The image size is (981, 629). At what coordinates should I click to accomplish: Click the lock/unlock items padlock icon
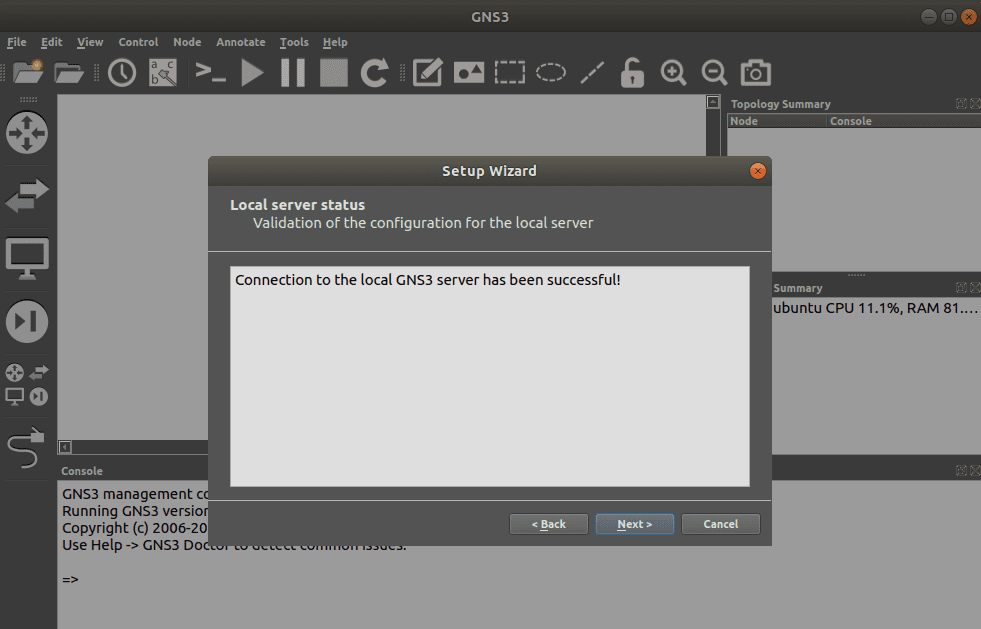pos(633,73)
